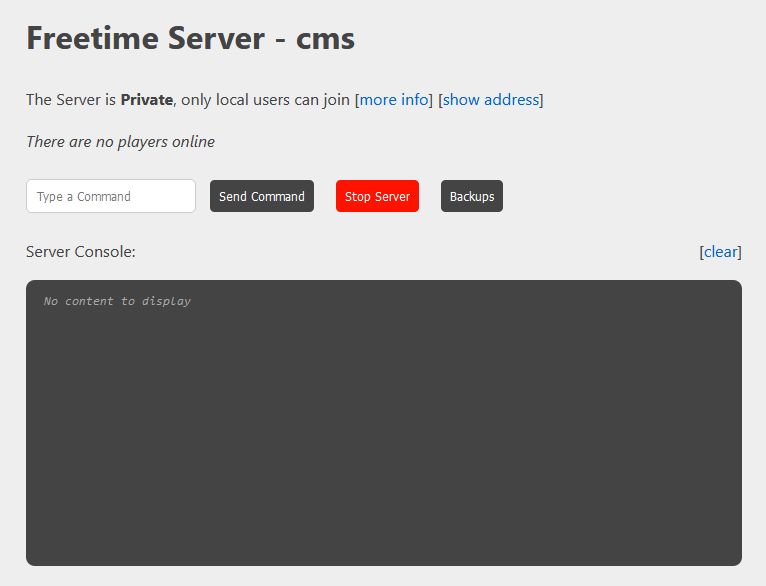The image size is (766, 586).
Task: Open the Backups page
Action: point(472,196)
